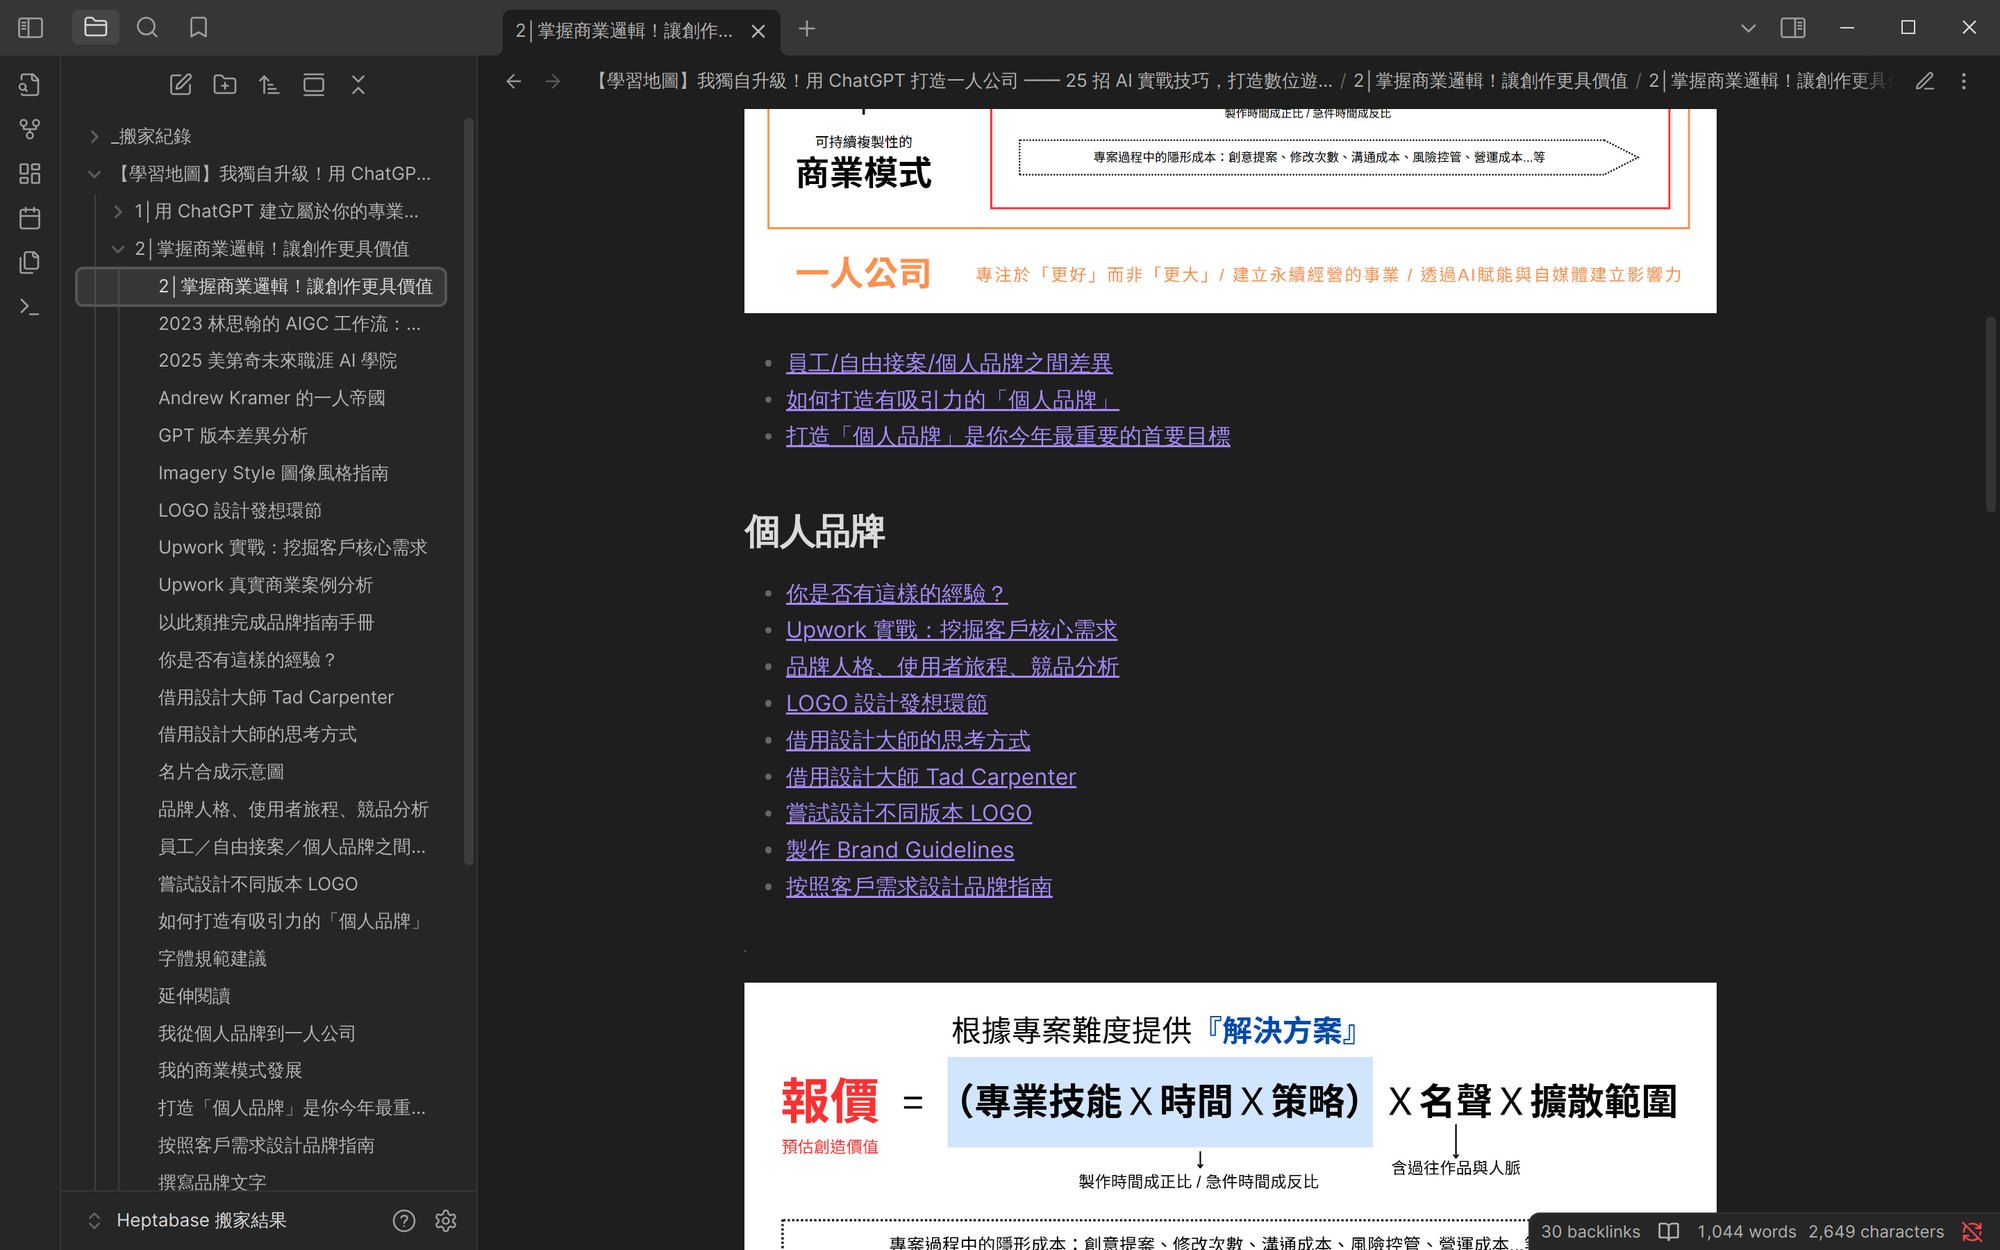This screenshot has height=1250, width=2000.
Task: Open the tab list dropdown
Action: [x=1748, y=28]
